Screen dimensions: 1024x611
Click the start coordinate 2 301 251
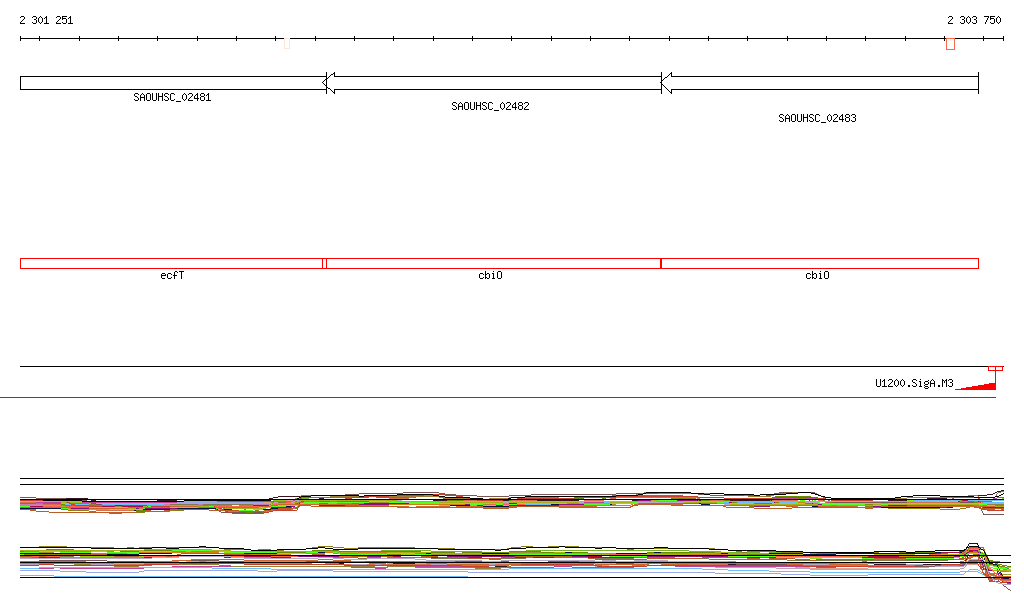click(46, 20)
